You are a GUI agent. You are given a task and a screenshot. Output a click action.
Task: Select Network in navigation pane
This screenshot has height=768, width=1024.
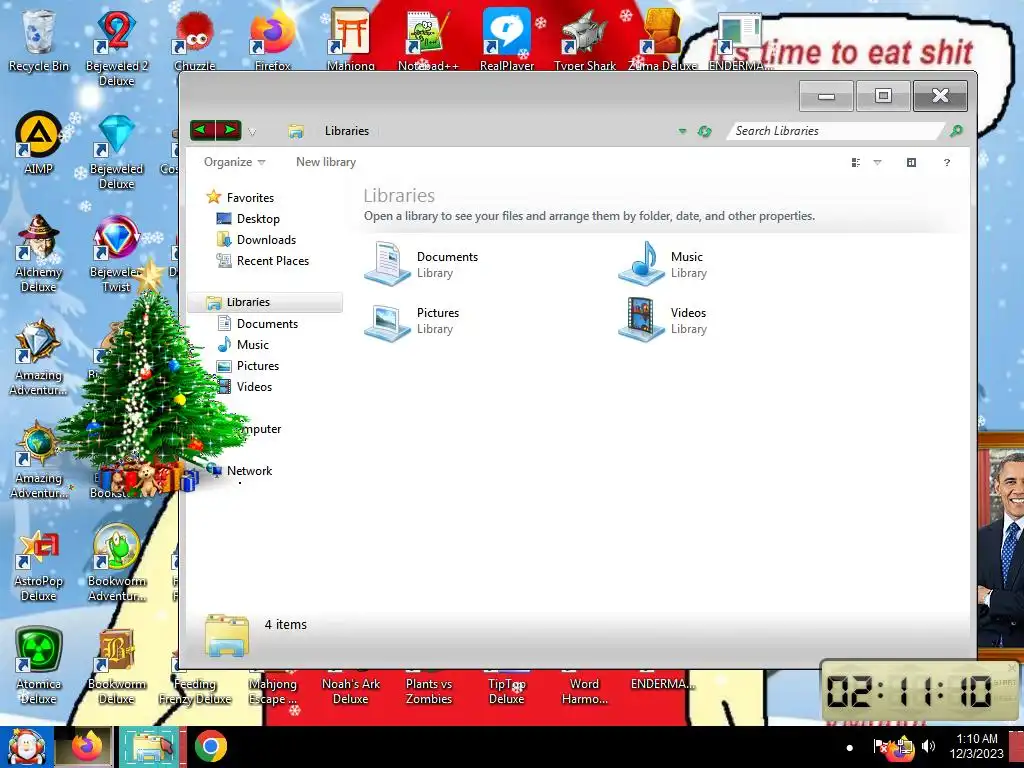239,470
